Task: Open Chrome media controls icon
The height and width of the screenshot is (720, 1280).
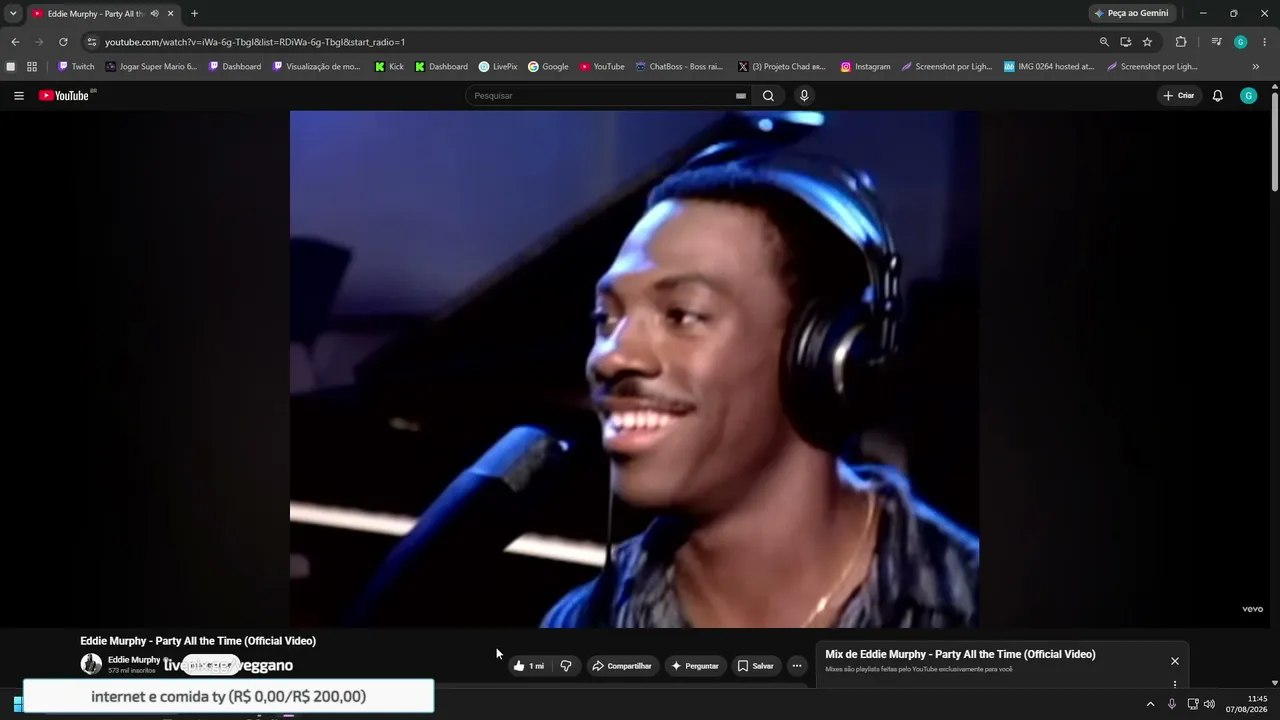Action: coord(1216,42)
